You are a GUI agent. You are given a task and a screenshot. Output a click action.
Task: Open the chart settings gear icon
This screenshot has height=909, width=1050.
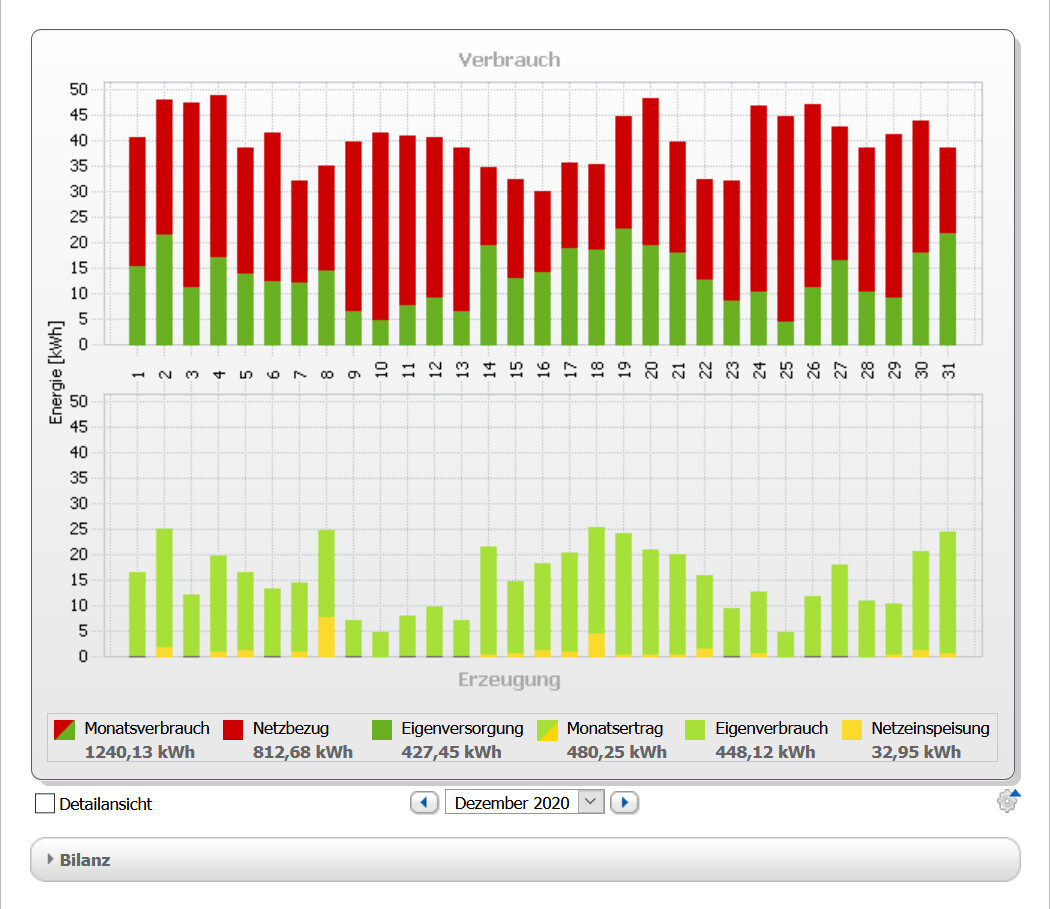pyautogui.click(x=1006, y=801)
